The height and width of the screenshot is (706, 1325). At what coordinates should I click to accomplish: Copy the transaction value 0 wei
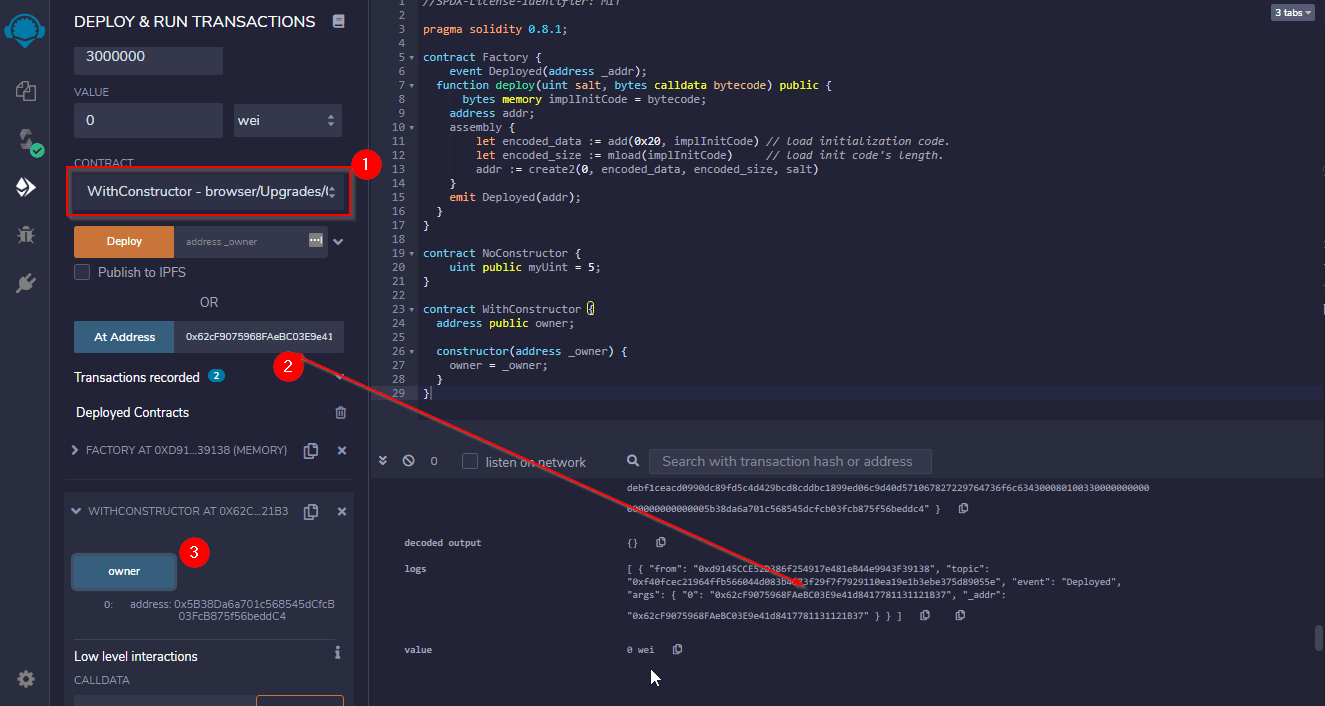pos(678,649)
